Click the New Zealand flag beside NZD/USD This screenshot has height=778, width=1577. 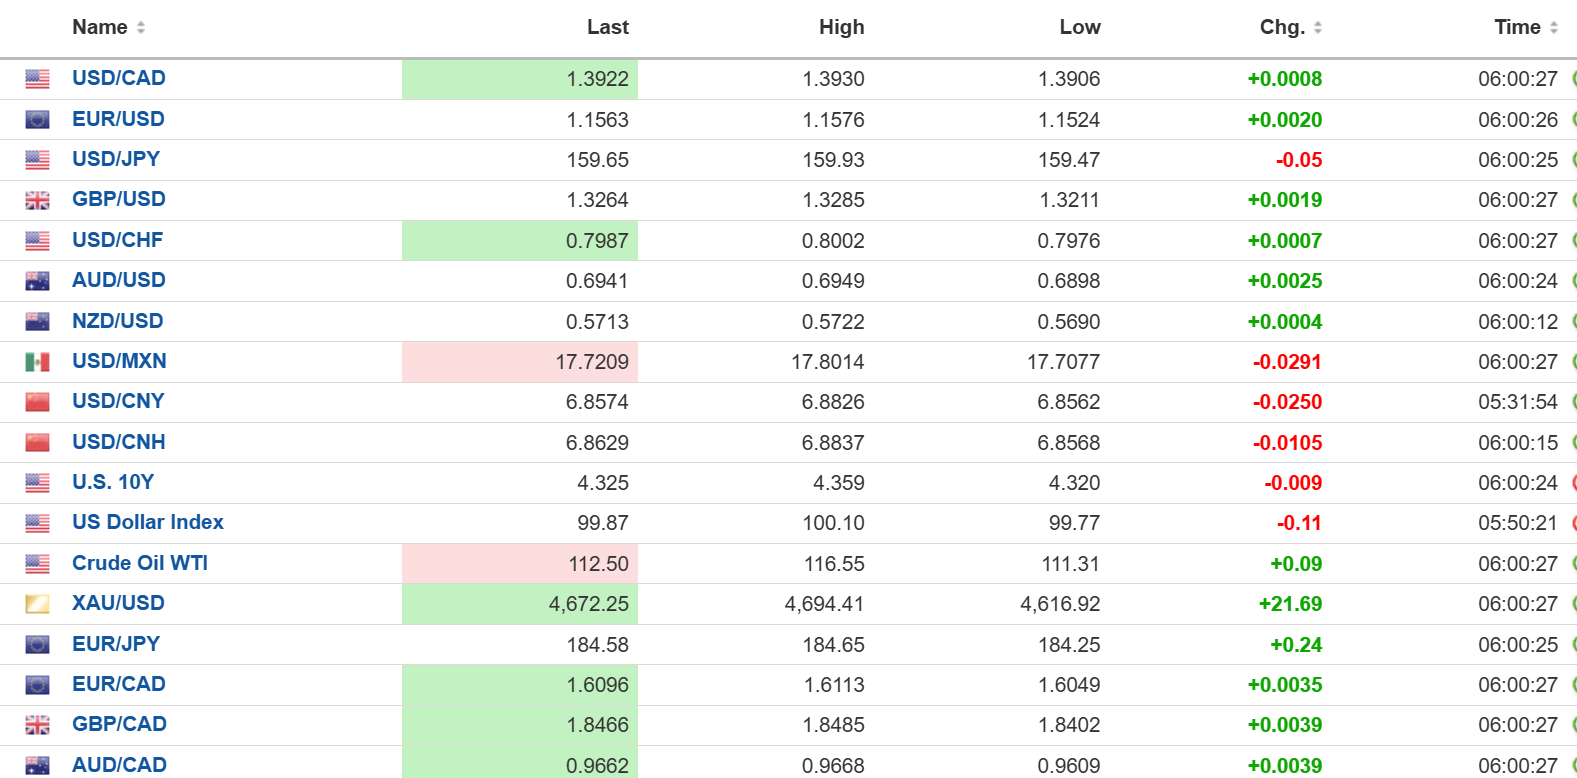[x=37, y=322]
